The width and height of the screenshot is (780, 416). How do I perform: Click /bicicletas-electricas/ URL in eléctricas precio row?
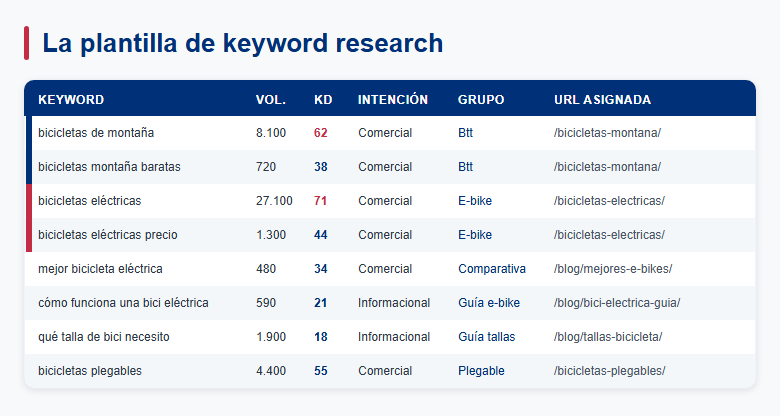point(609,235)
